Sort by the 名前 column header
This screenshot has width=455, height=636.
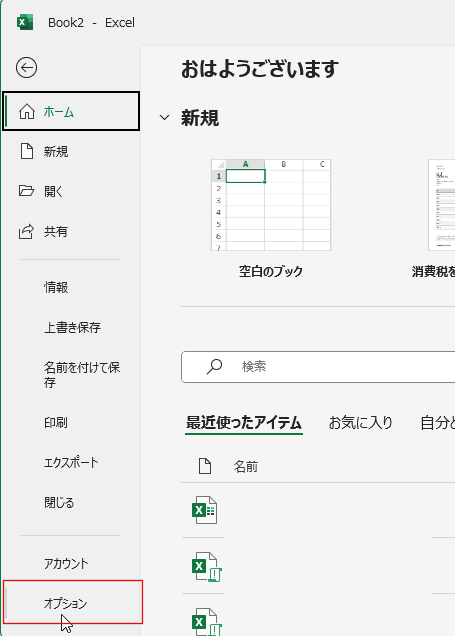[246, 466]
